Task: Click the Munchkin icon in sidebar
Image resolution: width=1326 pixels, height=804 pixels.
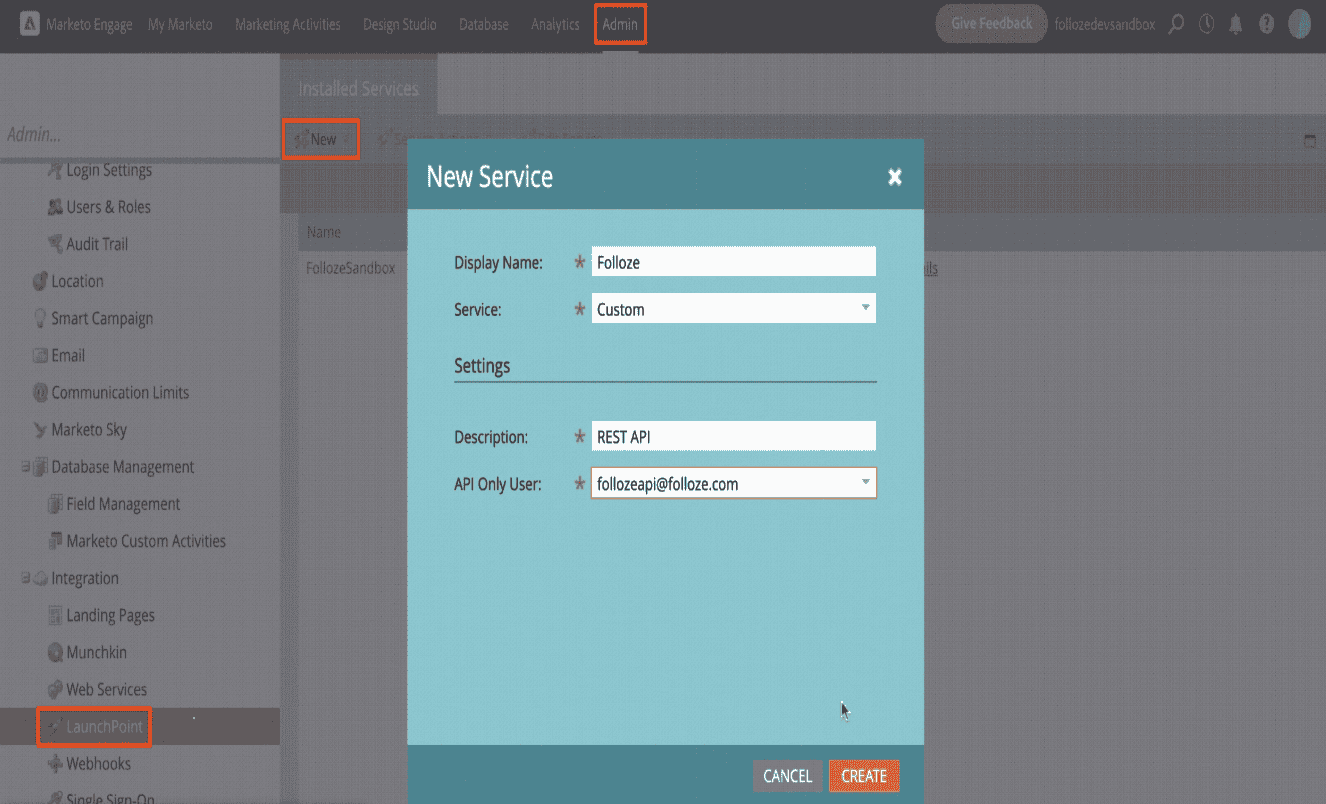Action: pos(56,652)
